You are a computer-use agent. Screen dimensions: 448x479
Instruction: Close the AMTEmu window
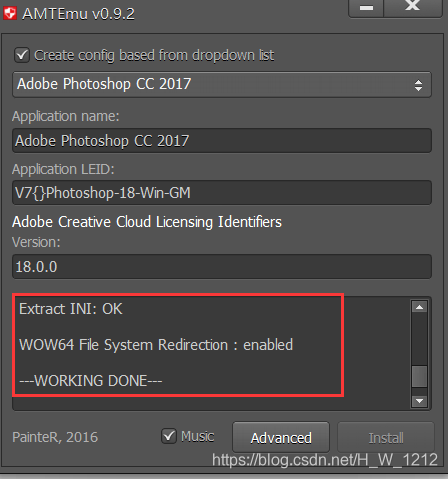pos(413,8)
